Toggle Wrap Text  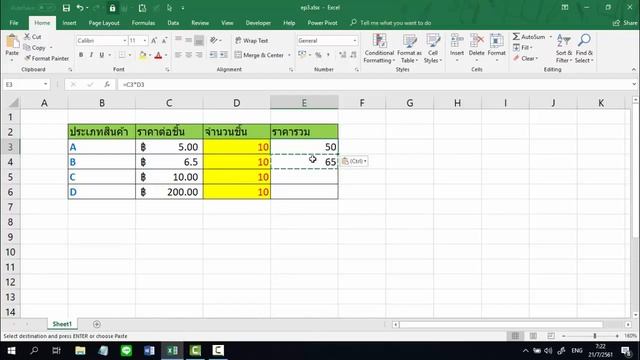coord(252,40)
